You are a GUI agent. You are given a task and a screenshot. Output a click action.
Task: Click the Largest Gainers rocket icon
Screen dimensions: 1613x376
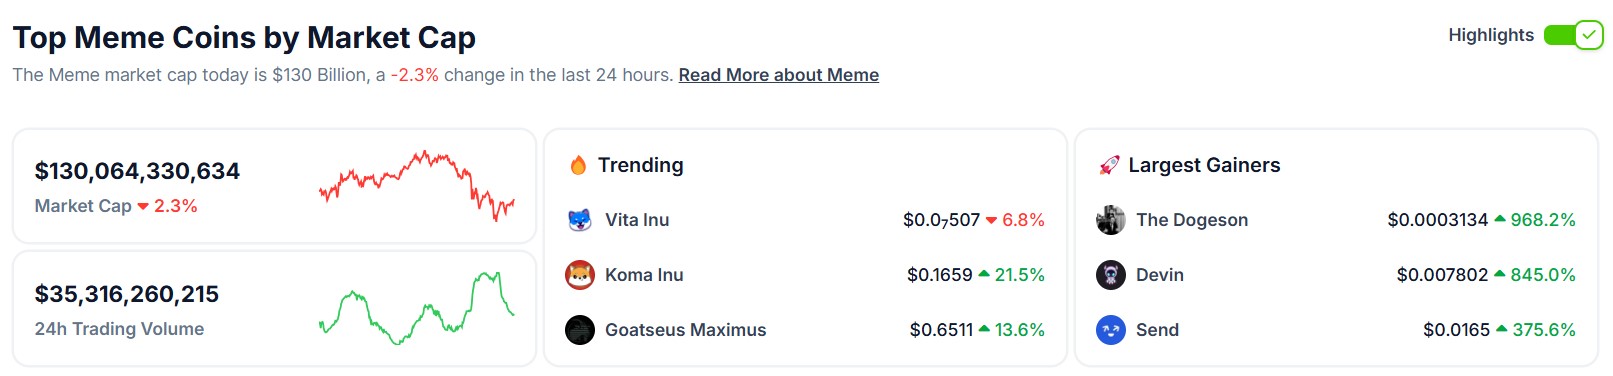click(x=1109, y=165)
